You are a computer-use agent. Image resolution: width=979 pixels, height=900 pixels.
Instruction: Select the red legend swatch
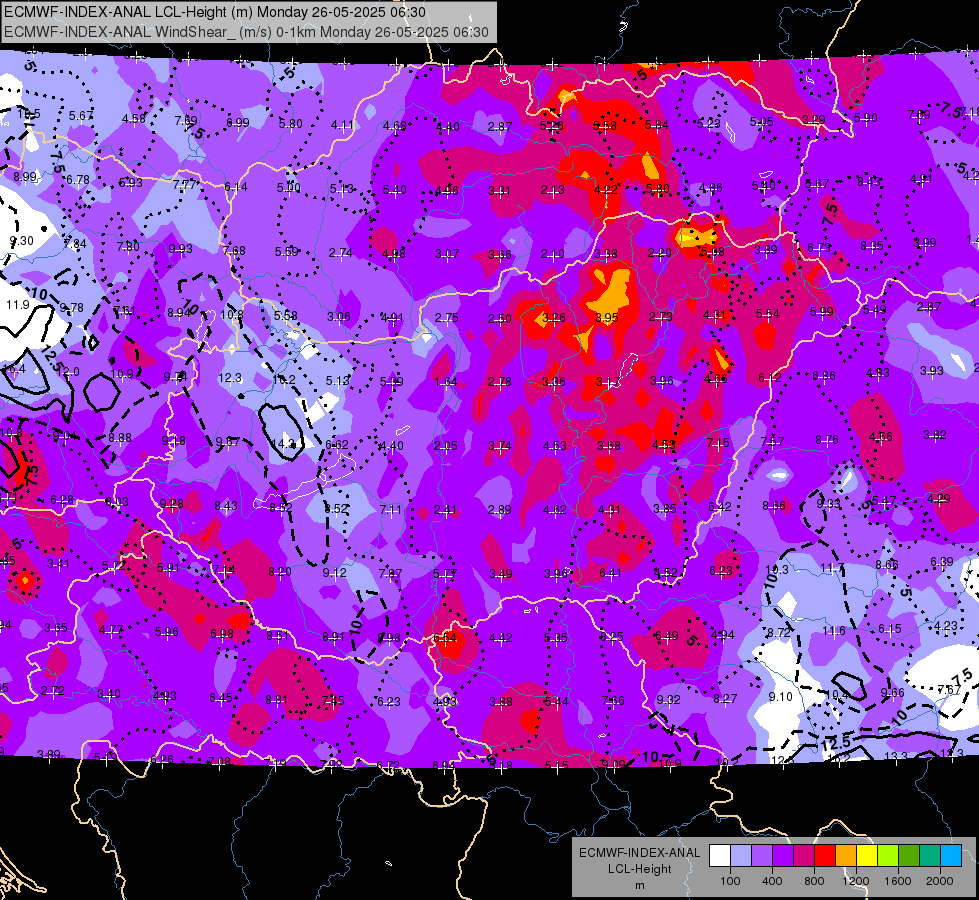pyautogui.click(x=825, y=856)
